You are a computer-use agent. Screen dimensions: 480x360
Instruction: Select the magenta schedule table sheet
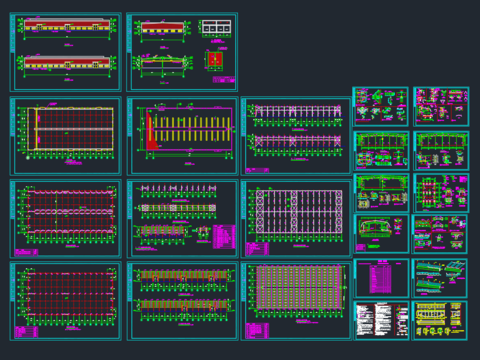pyautogui.click(x=381, y=278)
